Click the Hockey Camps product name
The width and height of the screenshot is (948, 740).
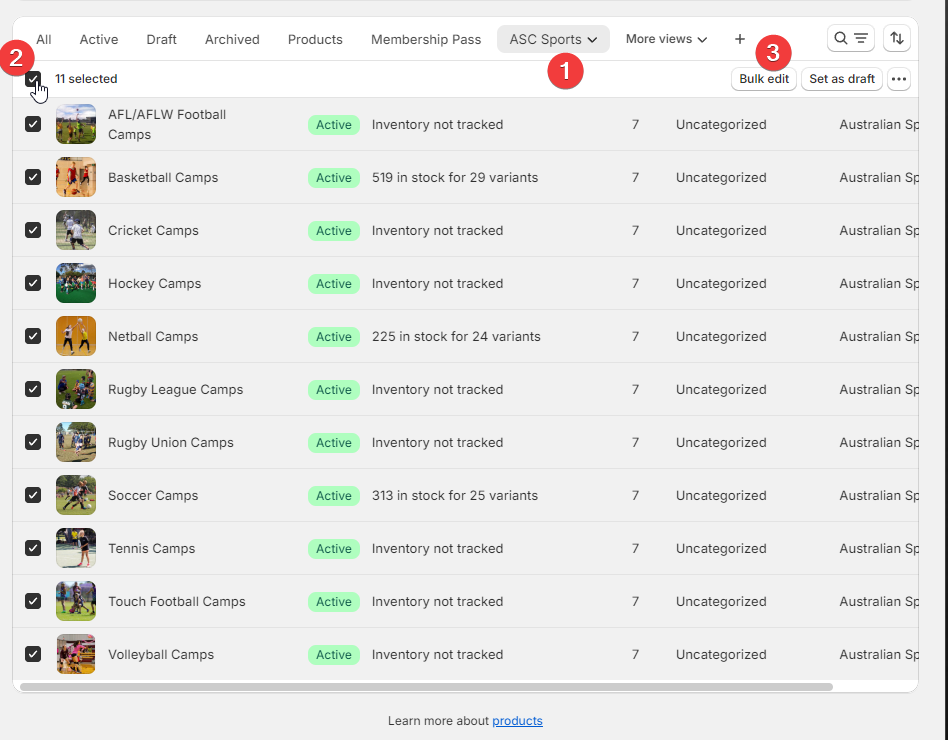click(x=154, y=284)
